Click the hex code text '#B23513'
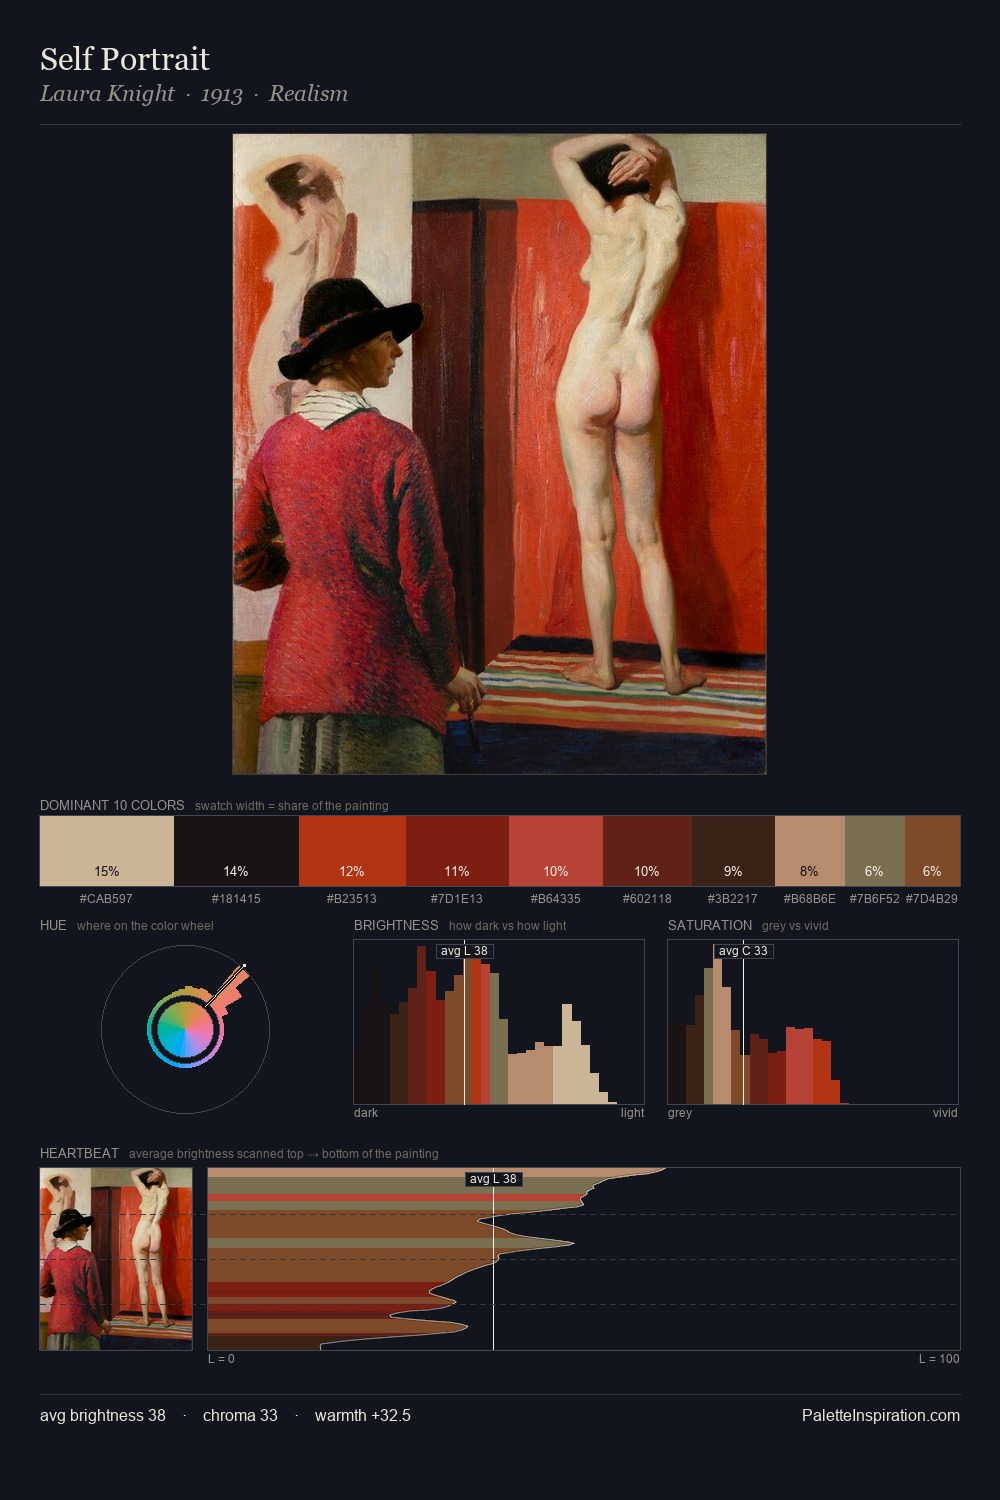 (352, 899)
